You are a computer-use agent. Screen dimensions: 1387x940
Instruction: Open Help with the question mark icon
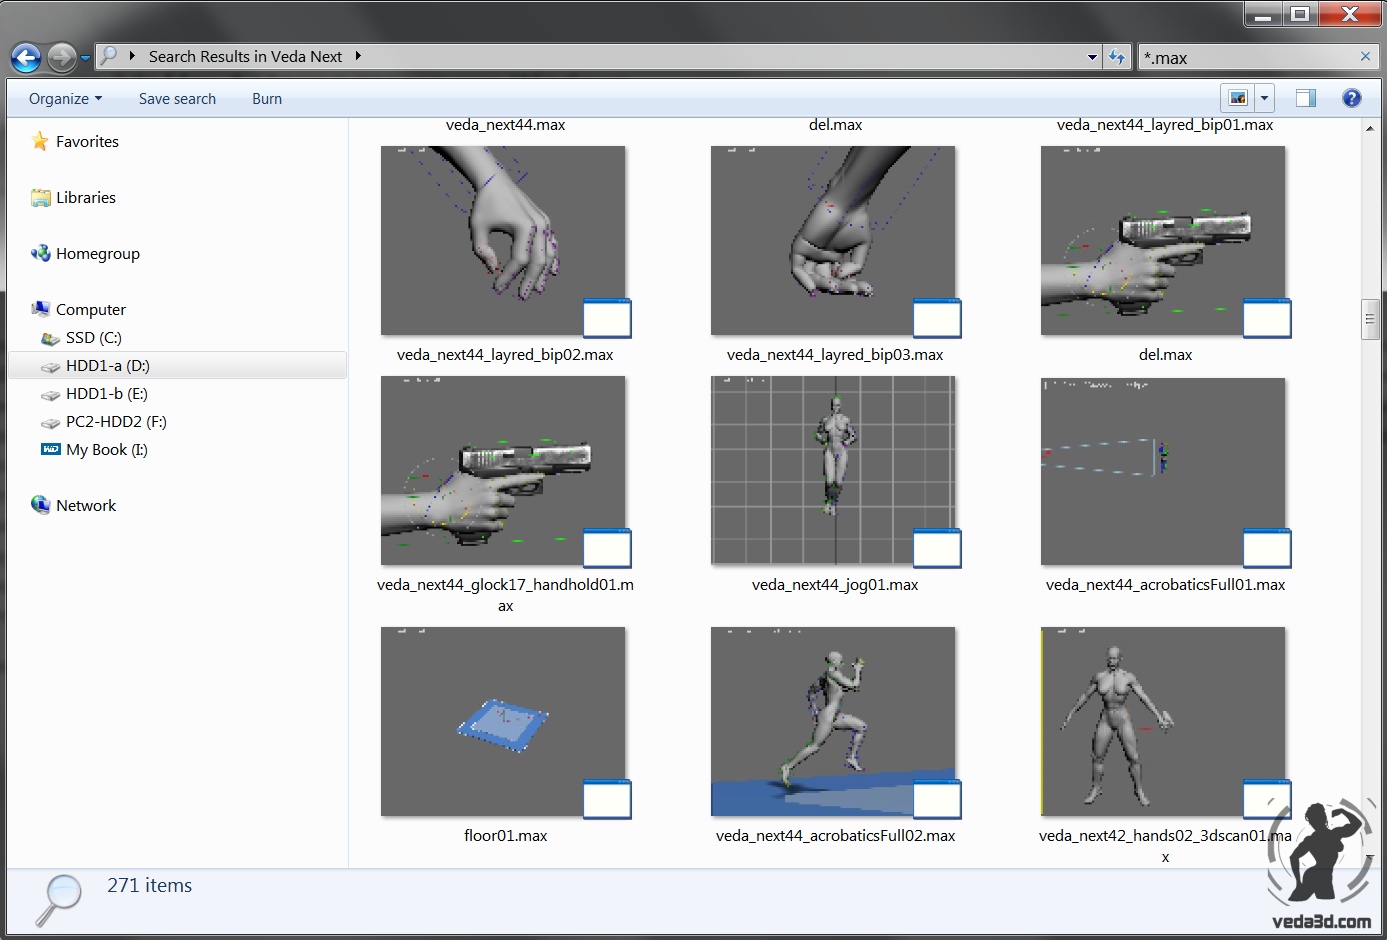click(1352, 98)
